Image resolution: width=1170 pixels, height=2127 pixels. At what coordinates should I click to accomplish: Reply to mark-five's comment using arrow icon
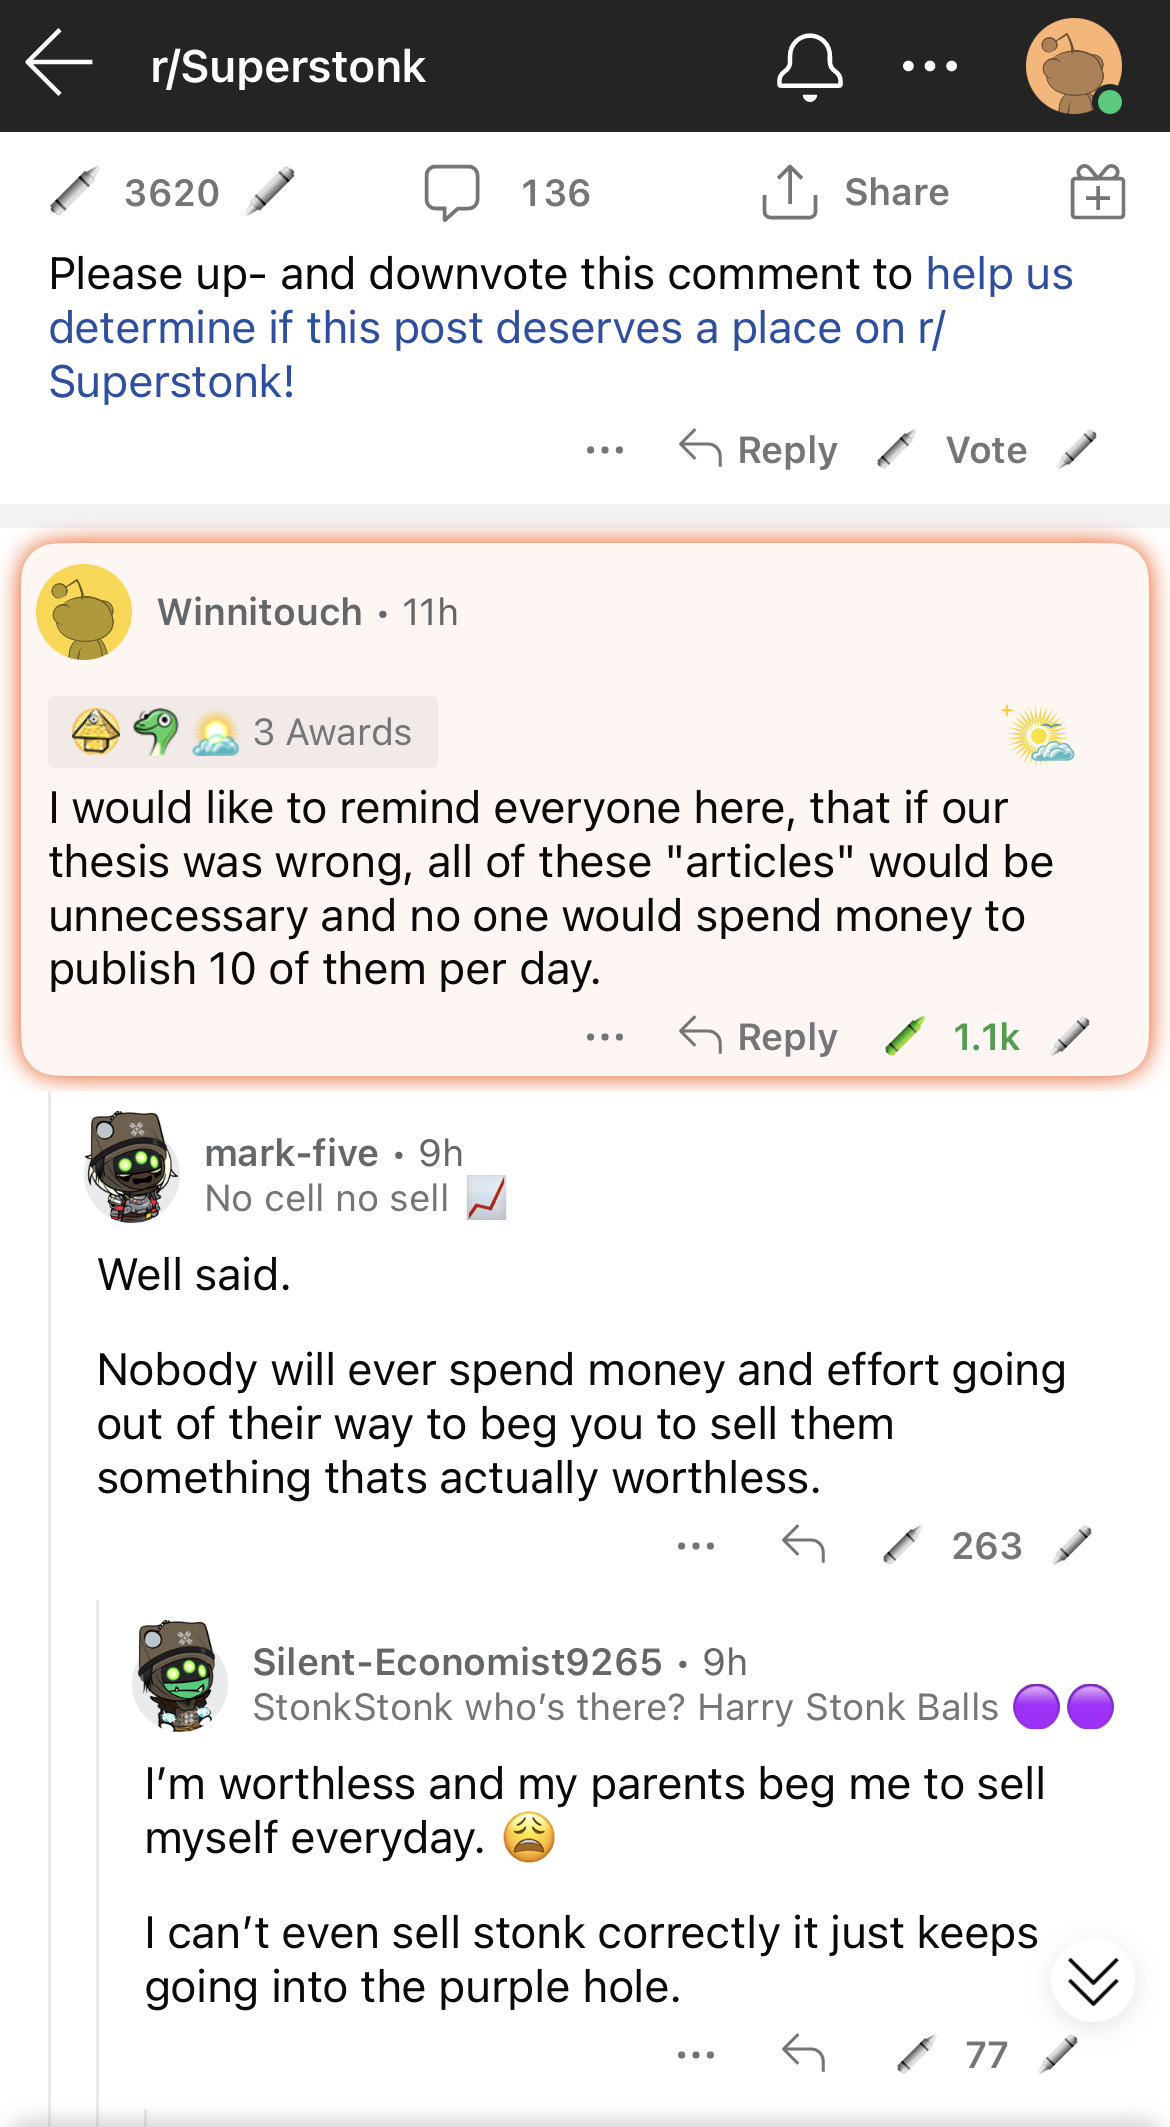tap(803, 1545)
